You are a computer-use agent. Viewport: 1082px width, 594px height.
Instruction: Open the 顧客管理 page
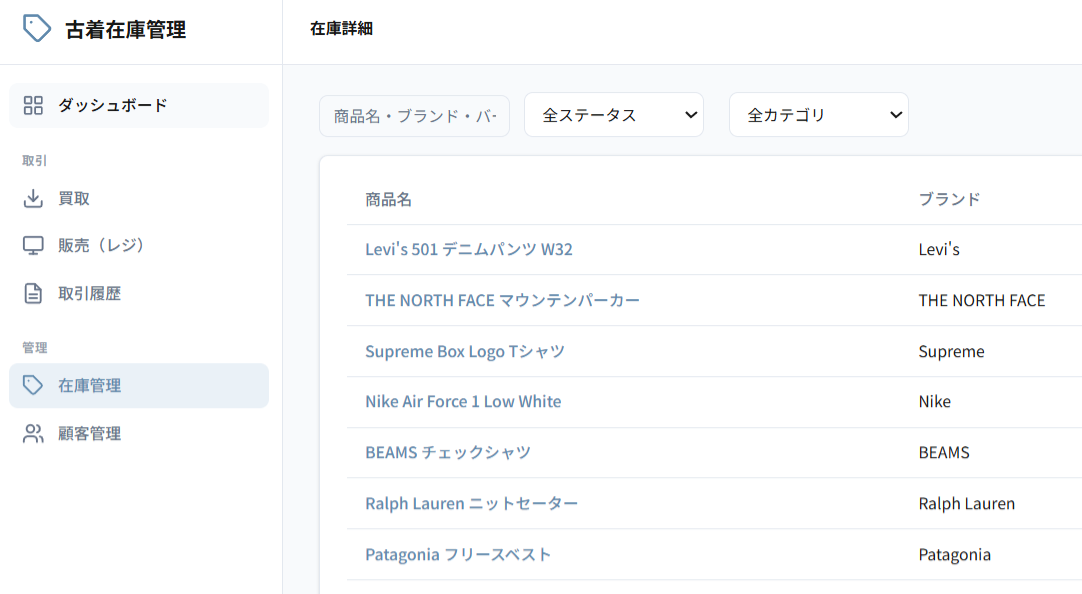click(x=90, y=433)
